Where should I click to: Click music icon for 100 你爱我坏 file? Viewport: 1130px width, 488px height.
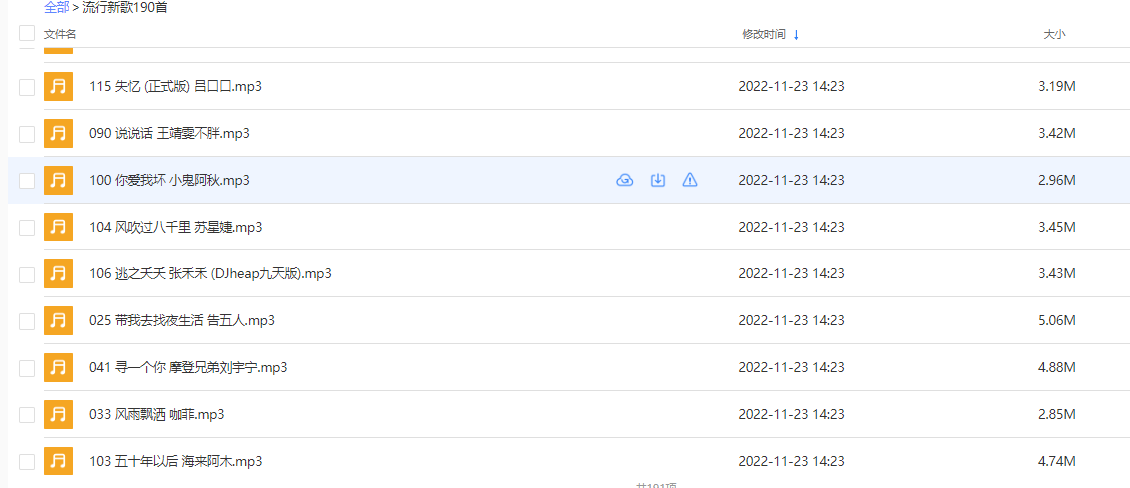pos(58,180)
